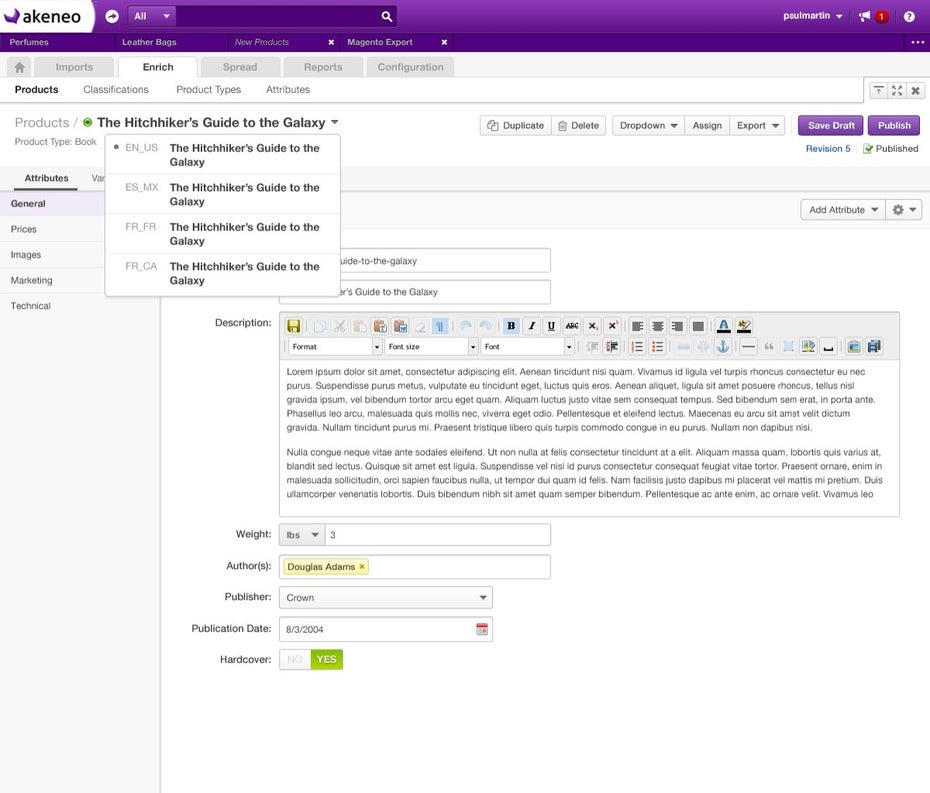Image resolution: width=930 pixels, height=793 pixels.
Task: Align description text right
Action: tap(677, 326)
